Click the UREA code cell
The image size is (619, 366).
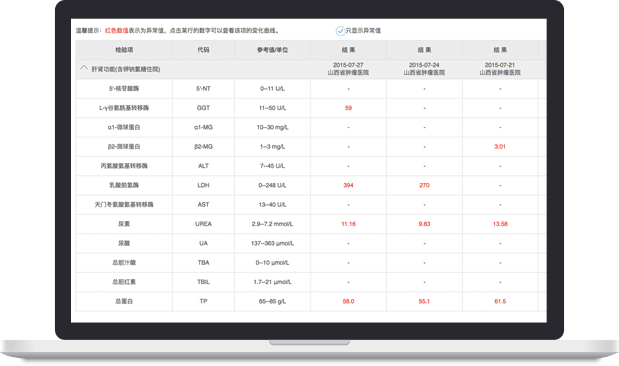click(203, 224)
